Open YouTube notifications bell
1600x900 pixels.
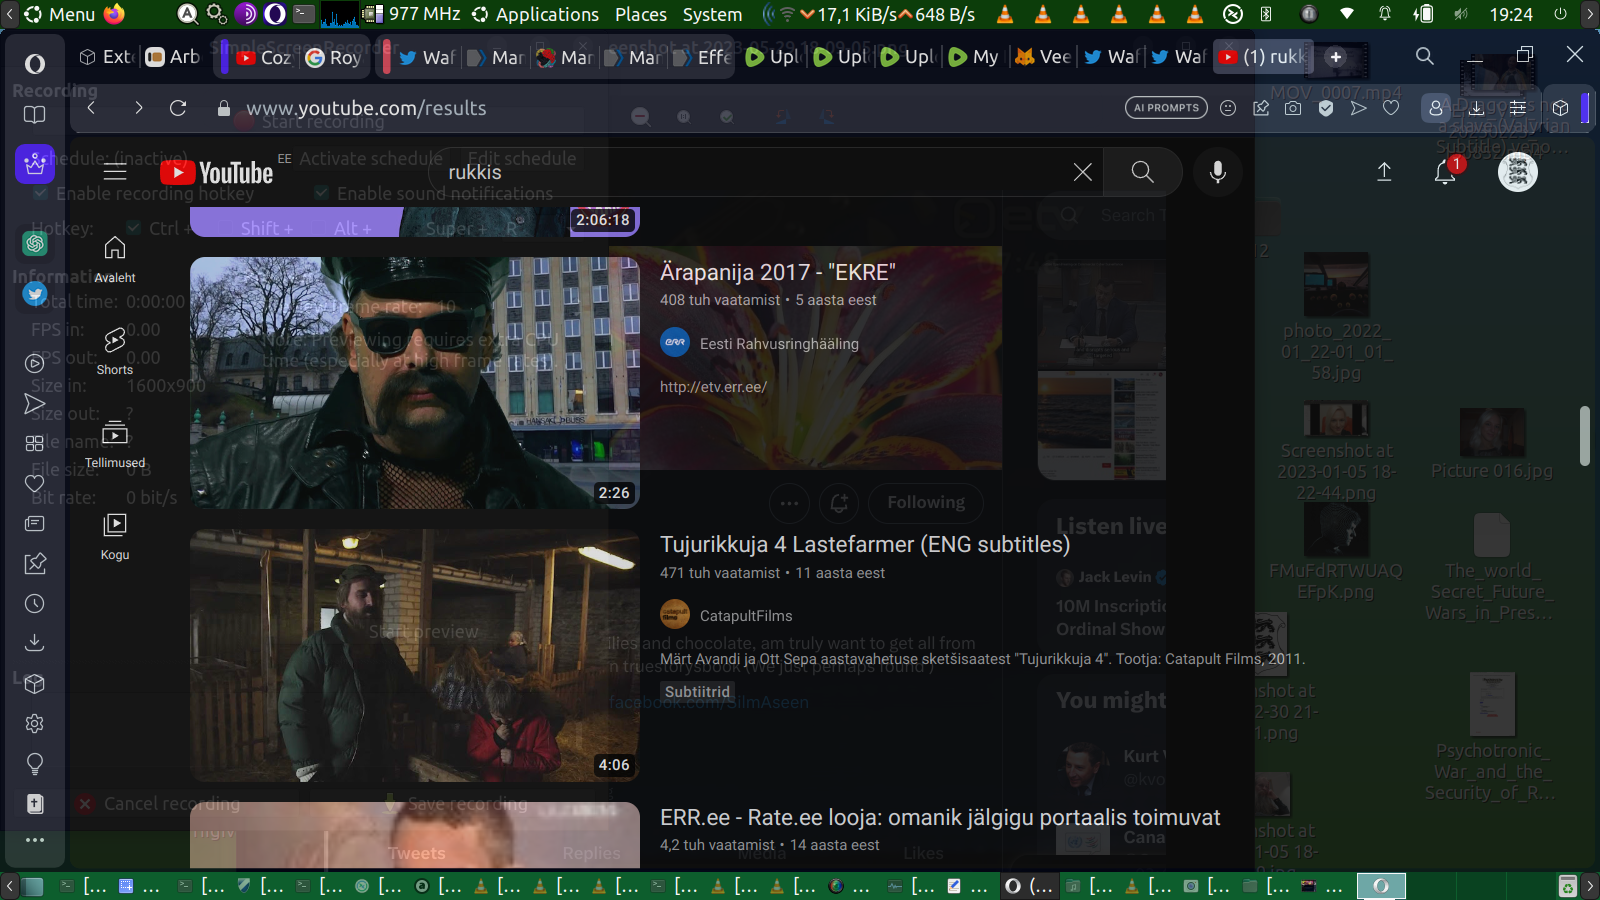[1445, 172]
